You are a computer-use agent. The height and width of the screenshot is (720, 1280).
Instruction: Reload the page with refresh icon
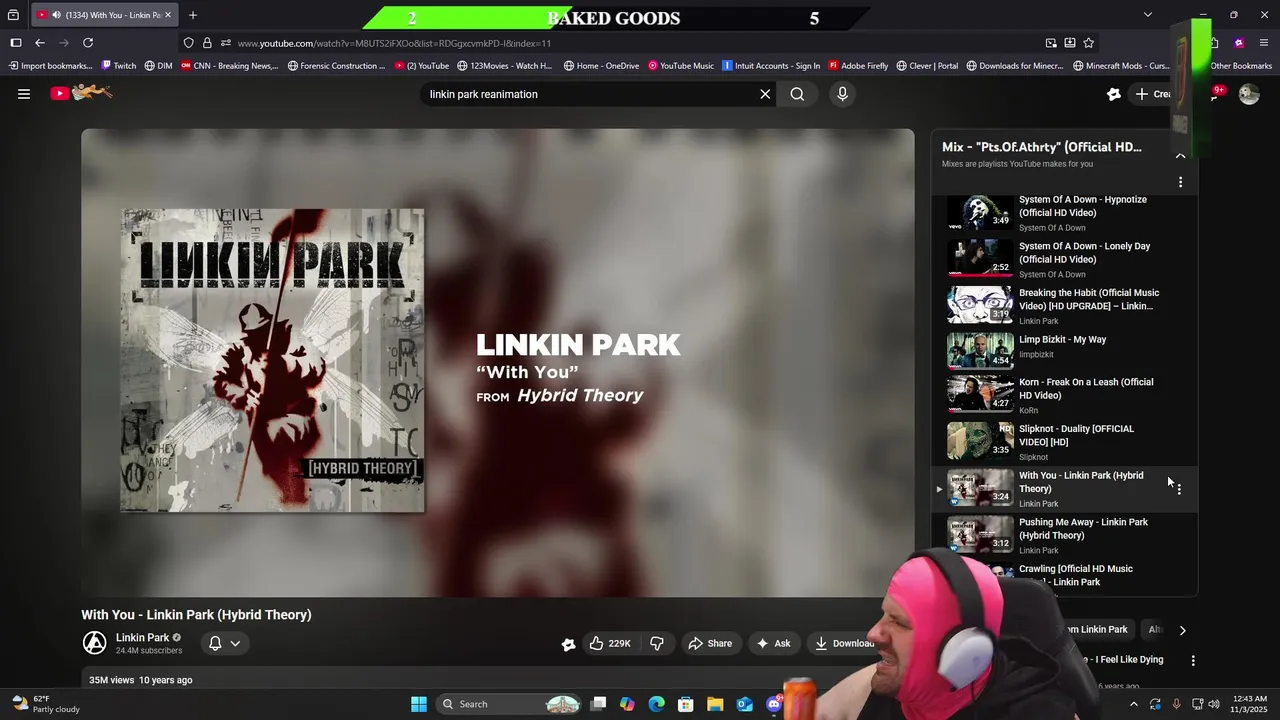[88, 43]
